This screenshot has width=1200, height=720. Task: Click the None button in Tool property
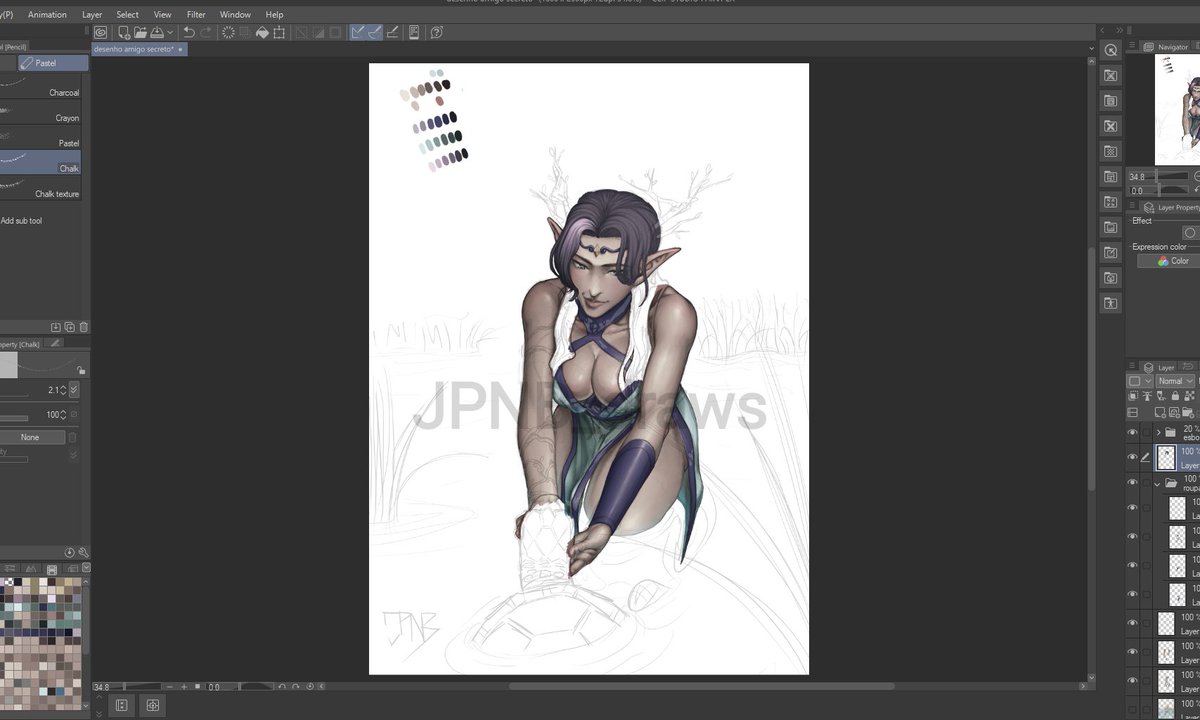pos(31,437)
